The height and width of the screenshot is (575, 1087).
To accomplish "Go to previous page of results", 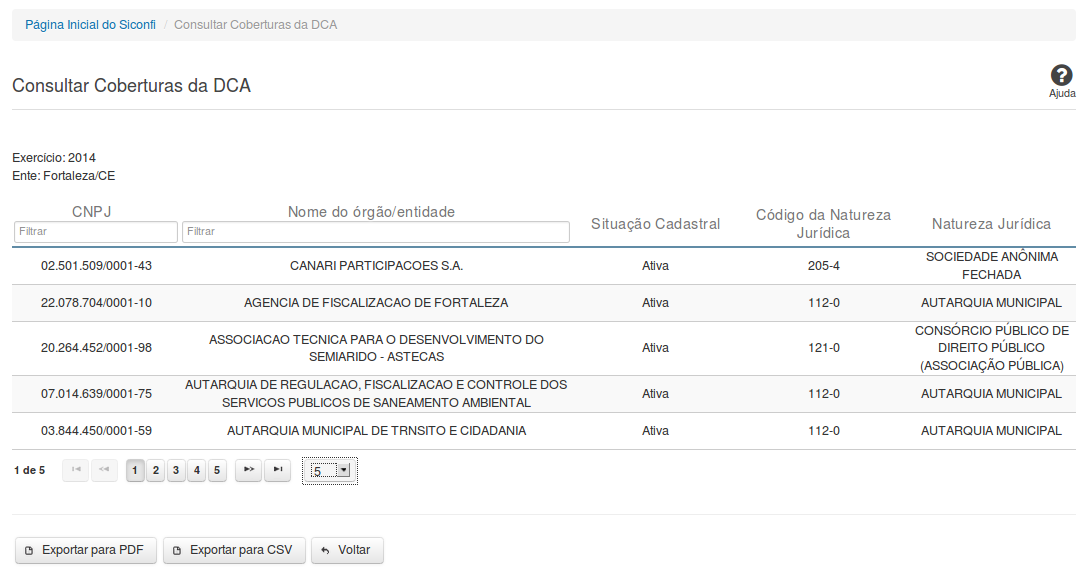I will [x=104, y=470].
